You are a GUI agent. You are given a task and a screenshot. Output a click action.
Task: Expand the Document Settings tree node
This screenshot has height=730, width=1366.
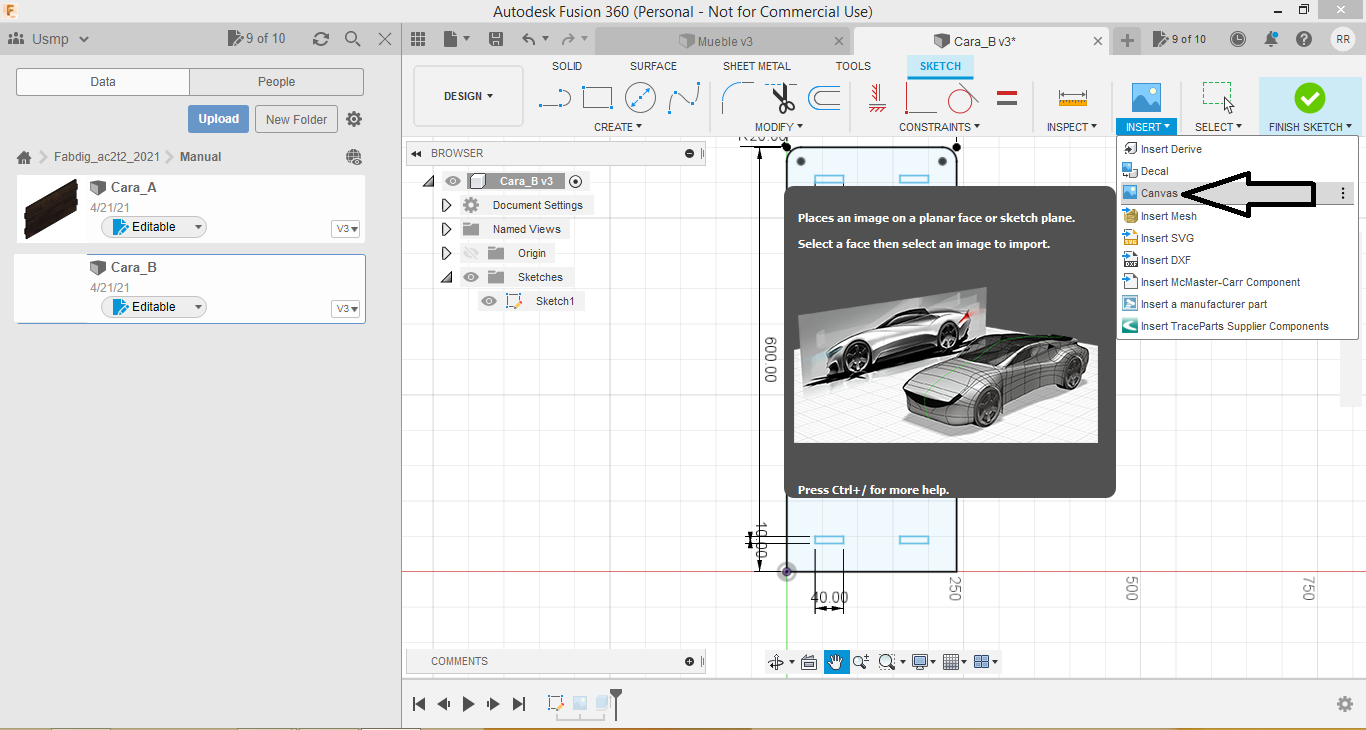(x=447, y=205)
